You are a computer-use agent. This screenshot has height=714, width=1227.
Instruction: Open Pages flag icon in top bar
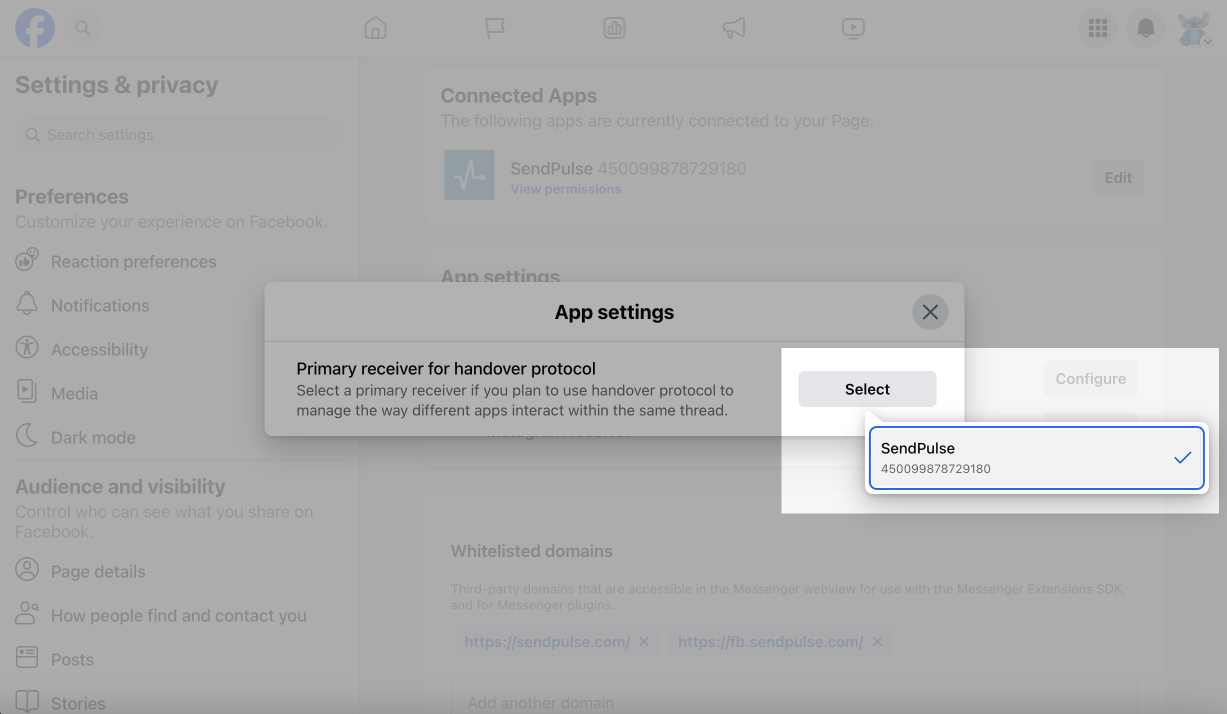[x=494, y=29]
